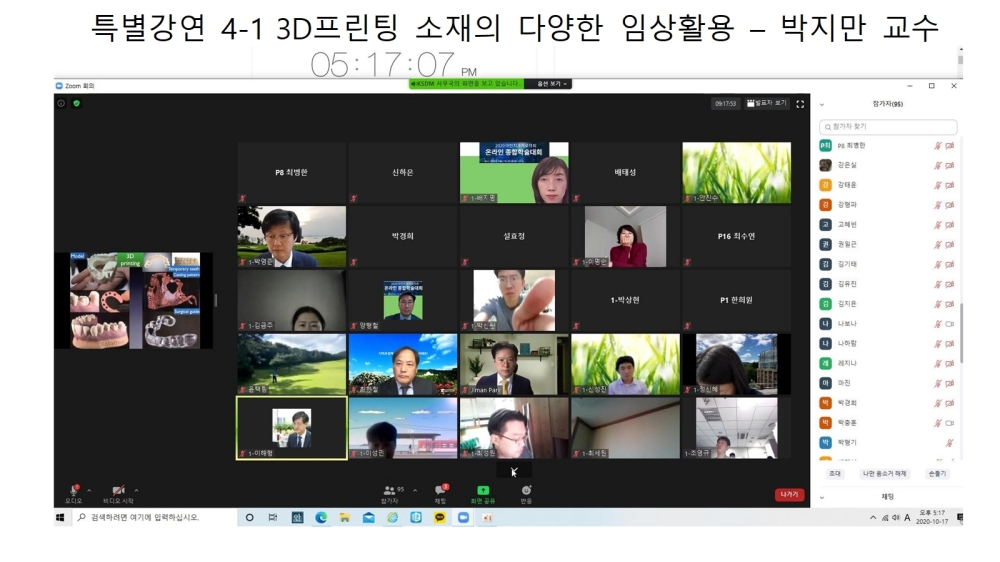The image size is (1000, 562).
Task: Open the reactions emoji icon
Action: (526, 490)
